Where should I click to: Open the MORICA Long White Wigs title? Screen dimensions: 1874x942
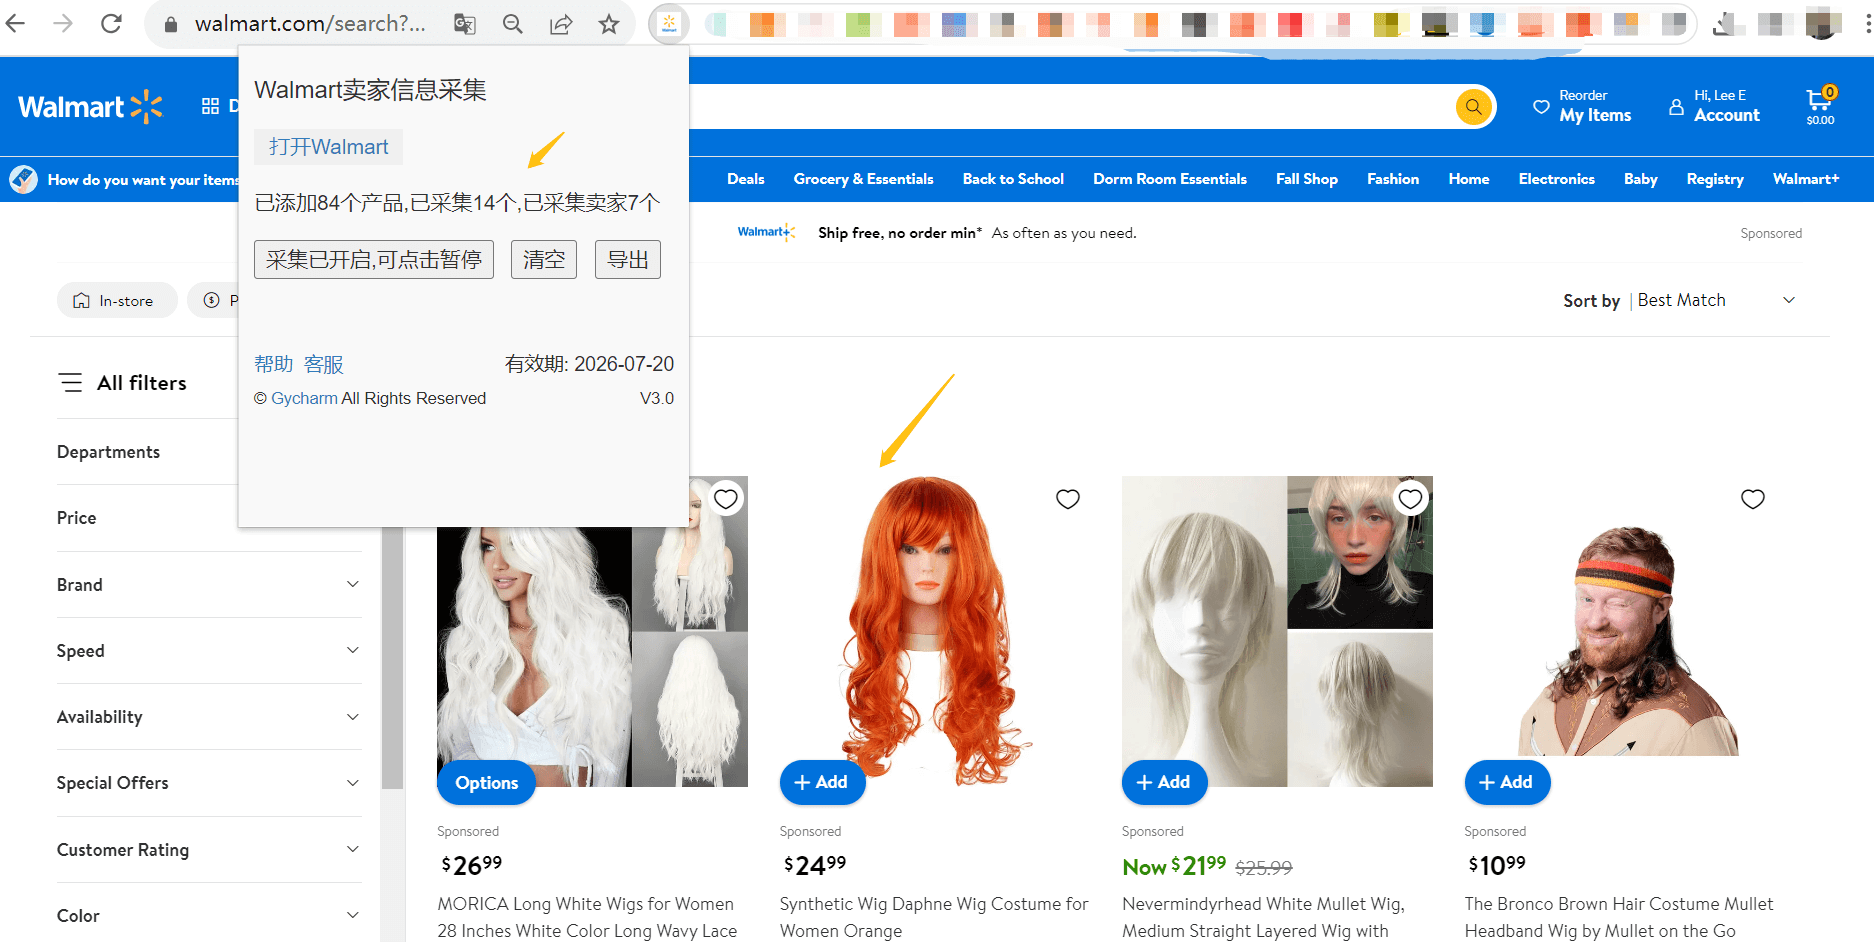coord(587,917)
